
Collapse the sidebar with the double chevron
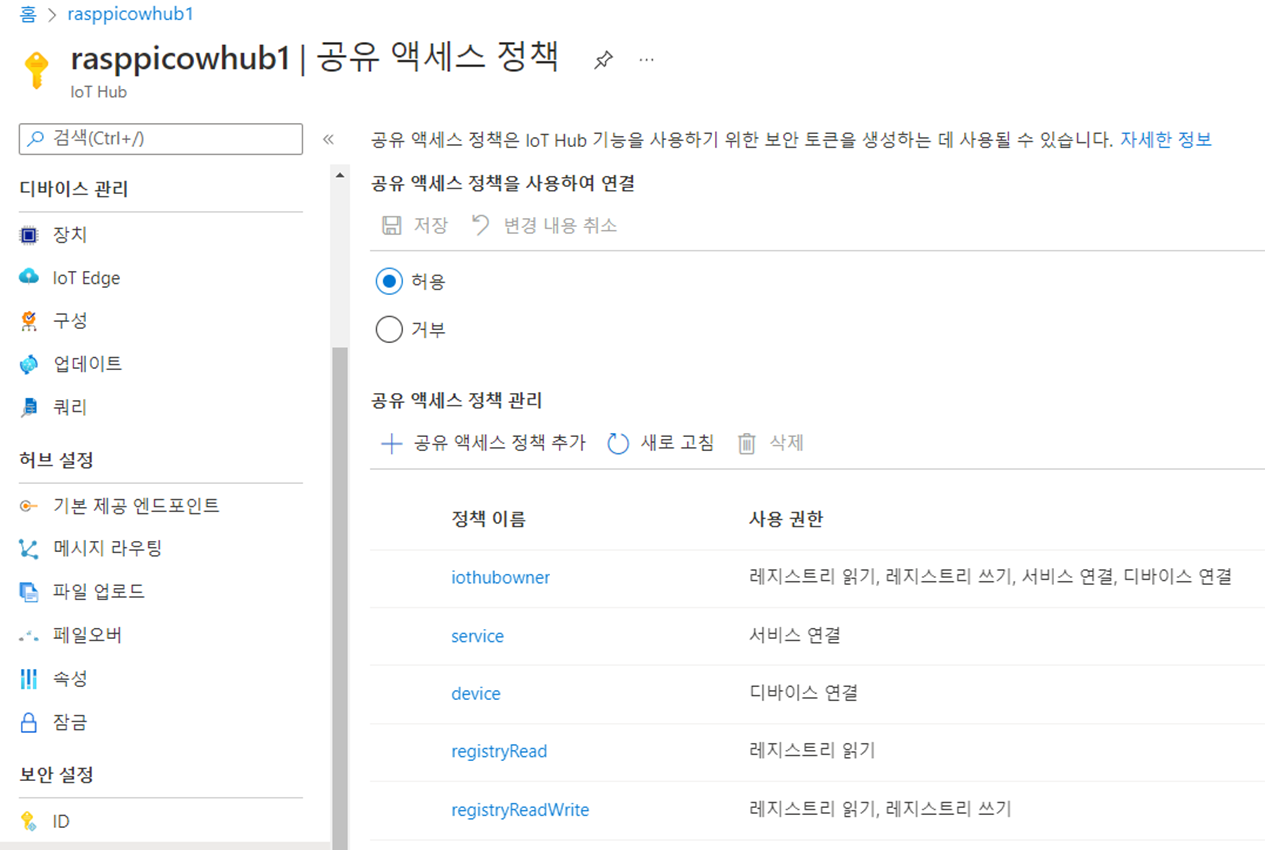click(328, 139)
